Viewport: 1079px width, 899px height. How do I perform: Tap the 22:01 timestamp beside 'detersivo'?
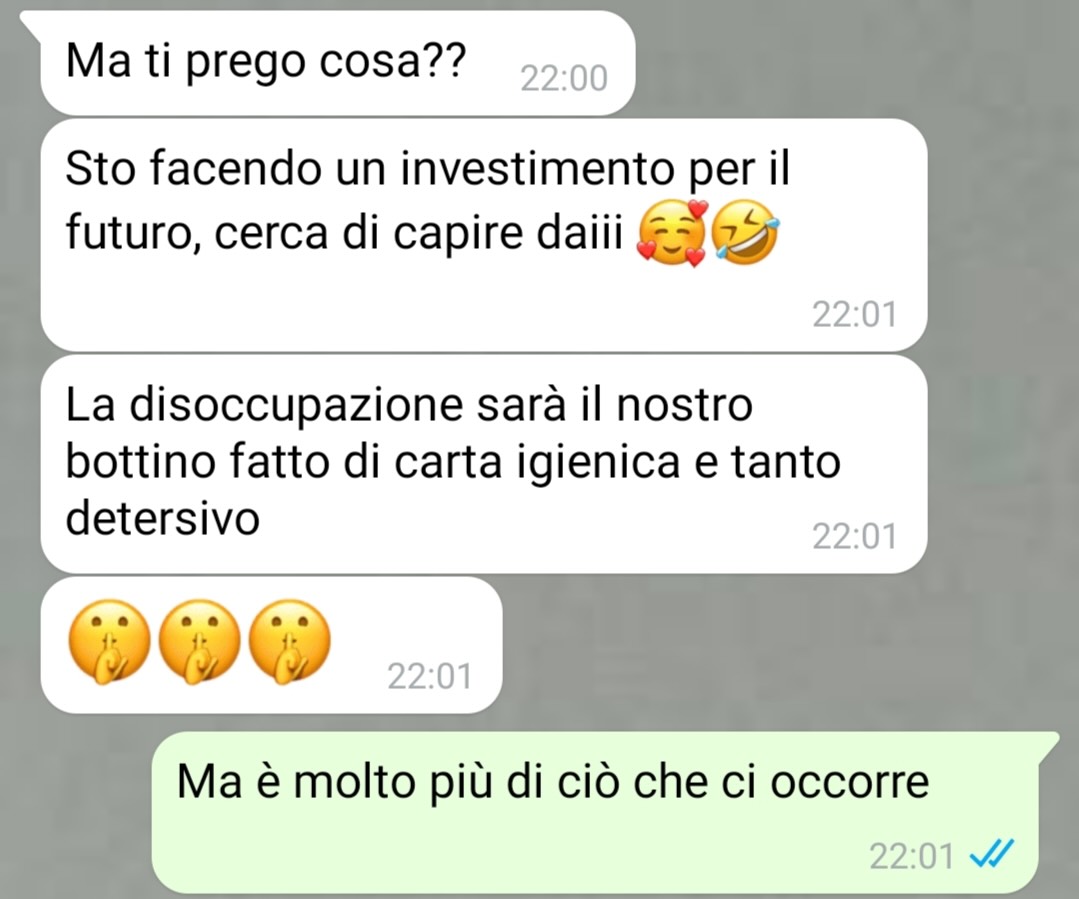[x=854, y=536]
